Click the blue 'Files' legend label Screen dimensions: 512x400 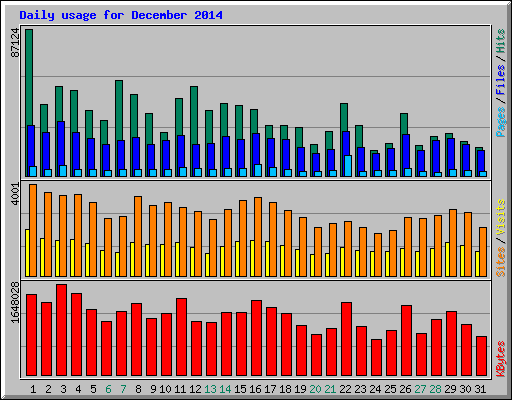(500, 79)
